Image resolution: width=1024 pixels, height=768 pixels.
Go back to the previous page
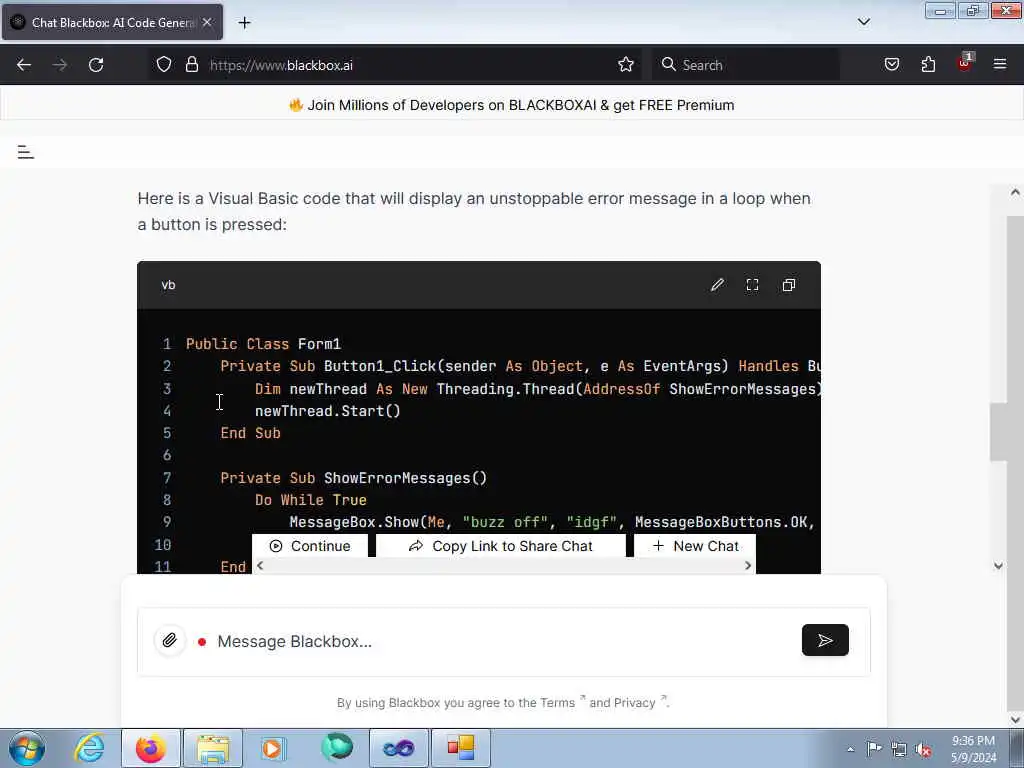coord(24,65)
